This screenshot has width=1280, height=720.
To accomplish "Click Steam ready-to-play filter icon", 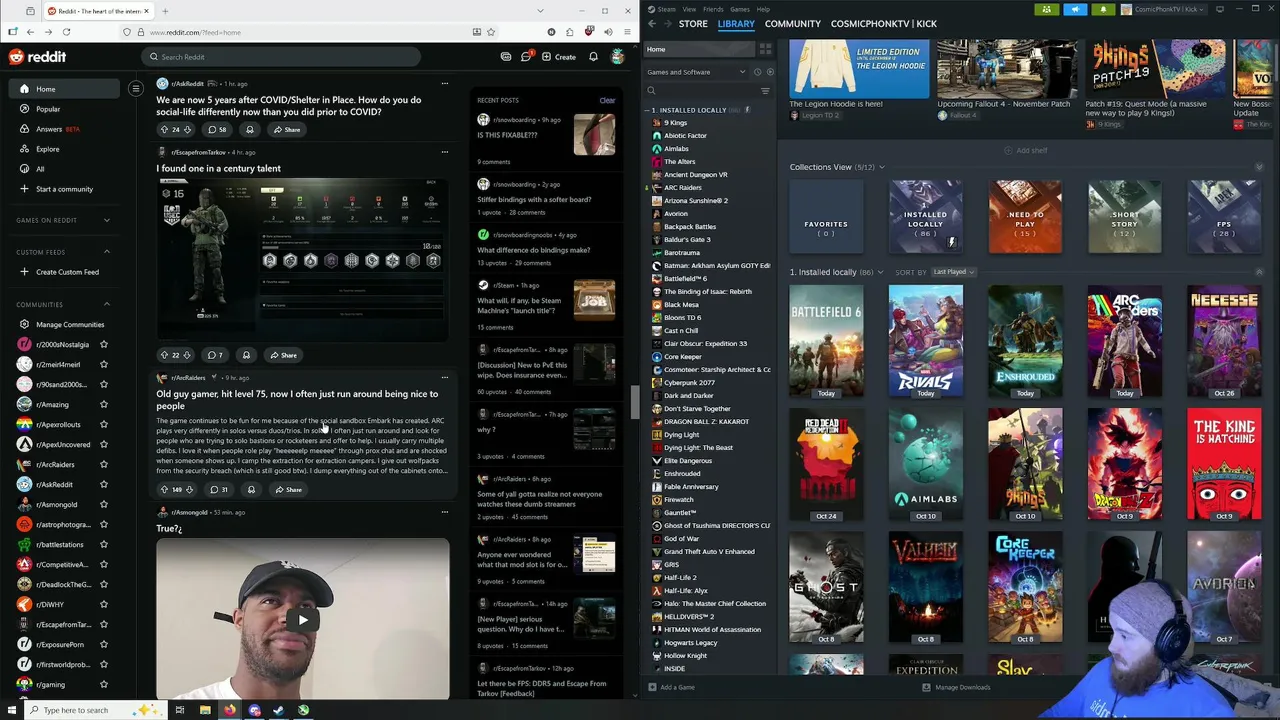I will 769,72.
